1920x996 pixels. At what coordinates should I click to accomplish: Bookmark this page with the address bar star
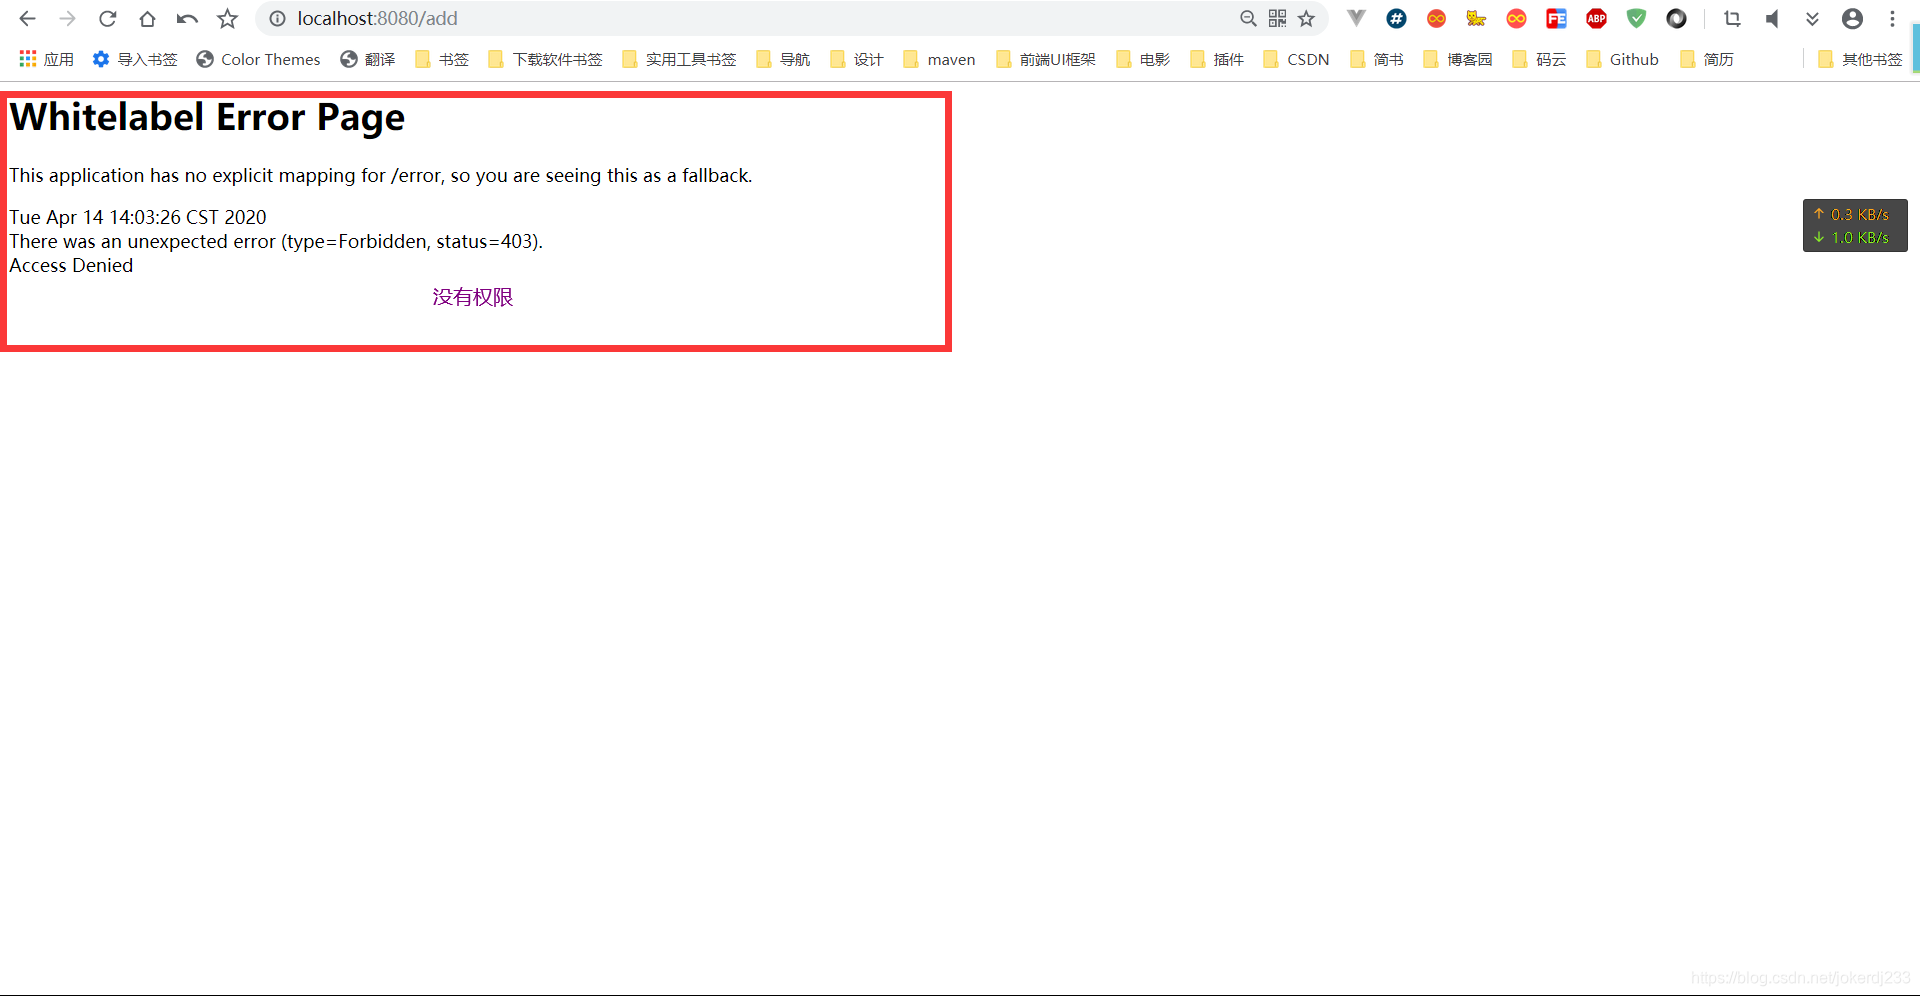(x=1306, y=19)
